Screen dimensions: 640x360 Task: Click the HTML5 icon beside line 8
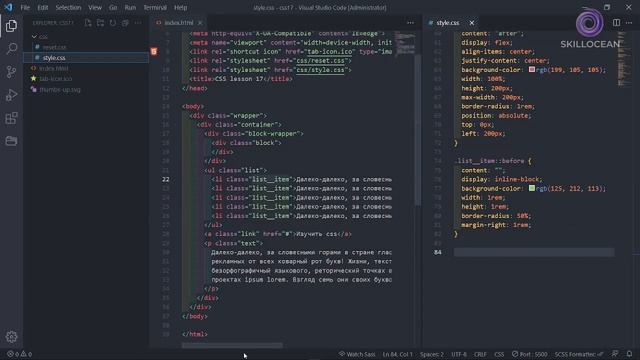[x=154, y=51]
